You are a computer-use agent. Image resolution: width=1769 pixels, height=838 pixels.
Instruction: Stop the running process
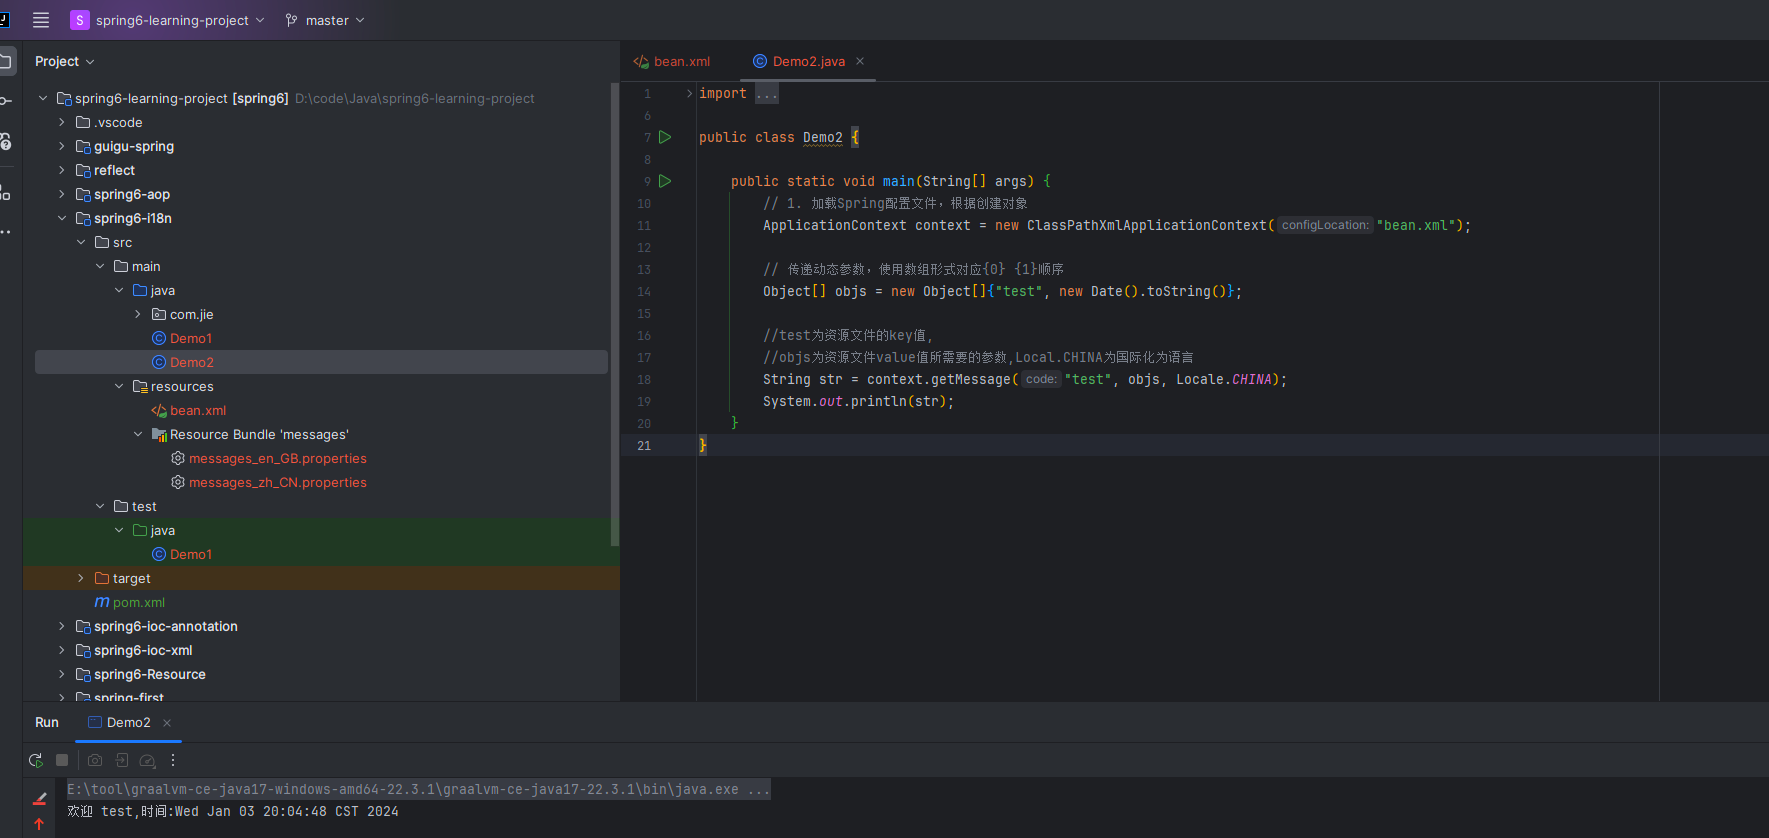62,760
